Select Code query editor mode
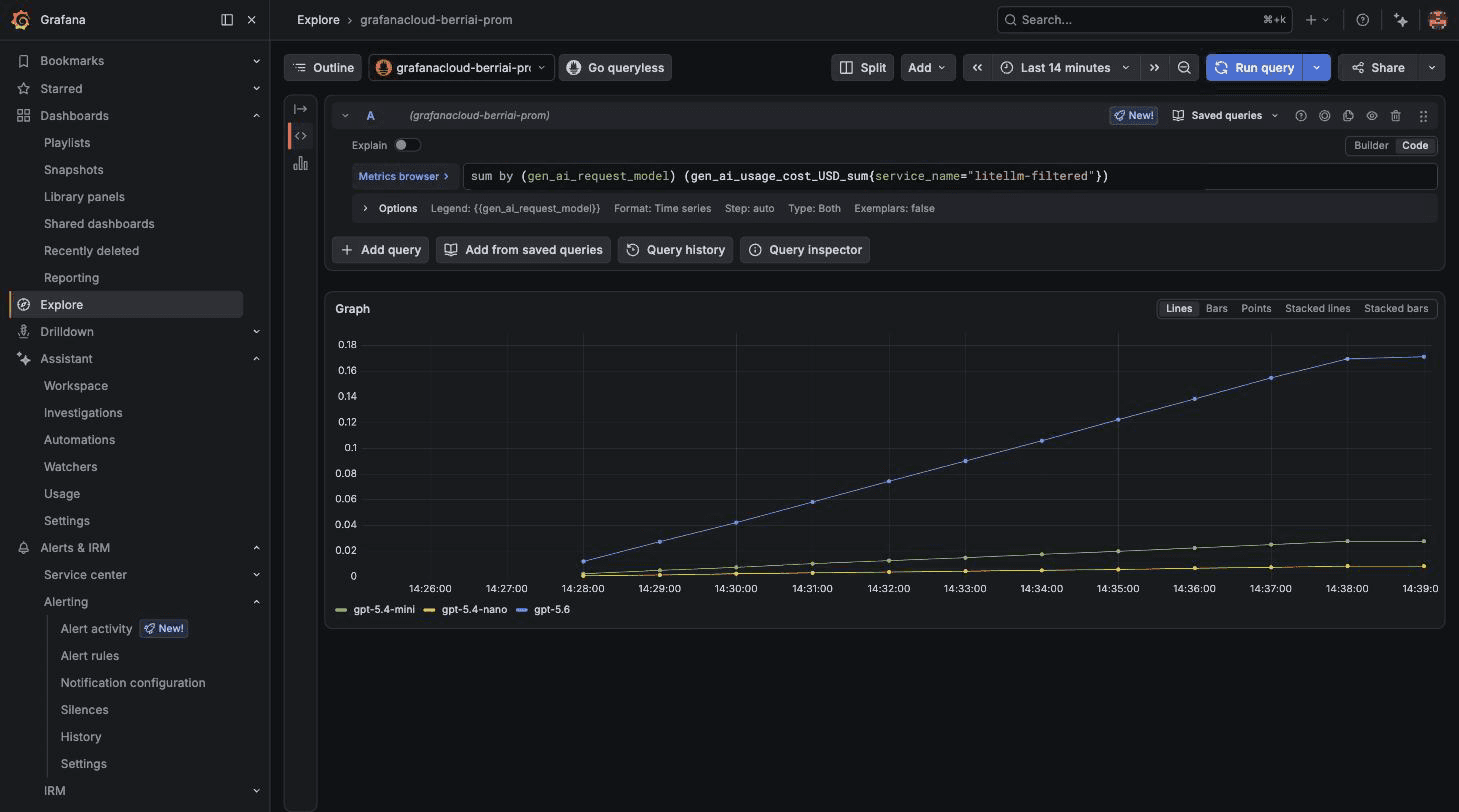 point(1415,146)
